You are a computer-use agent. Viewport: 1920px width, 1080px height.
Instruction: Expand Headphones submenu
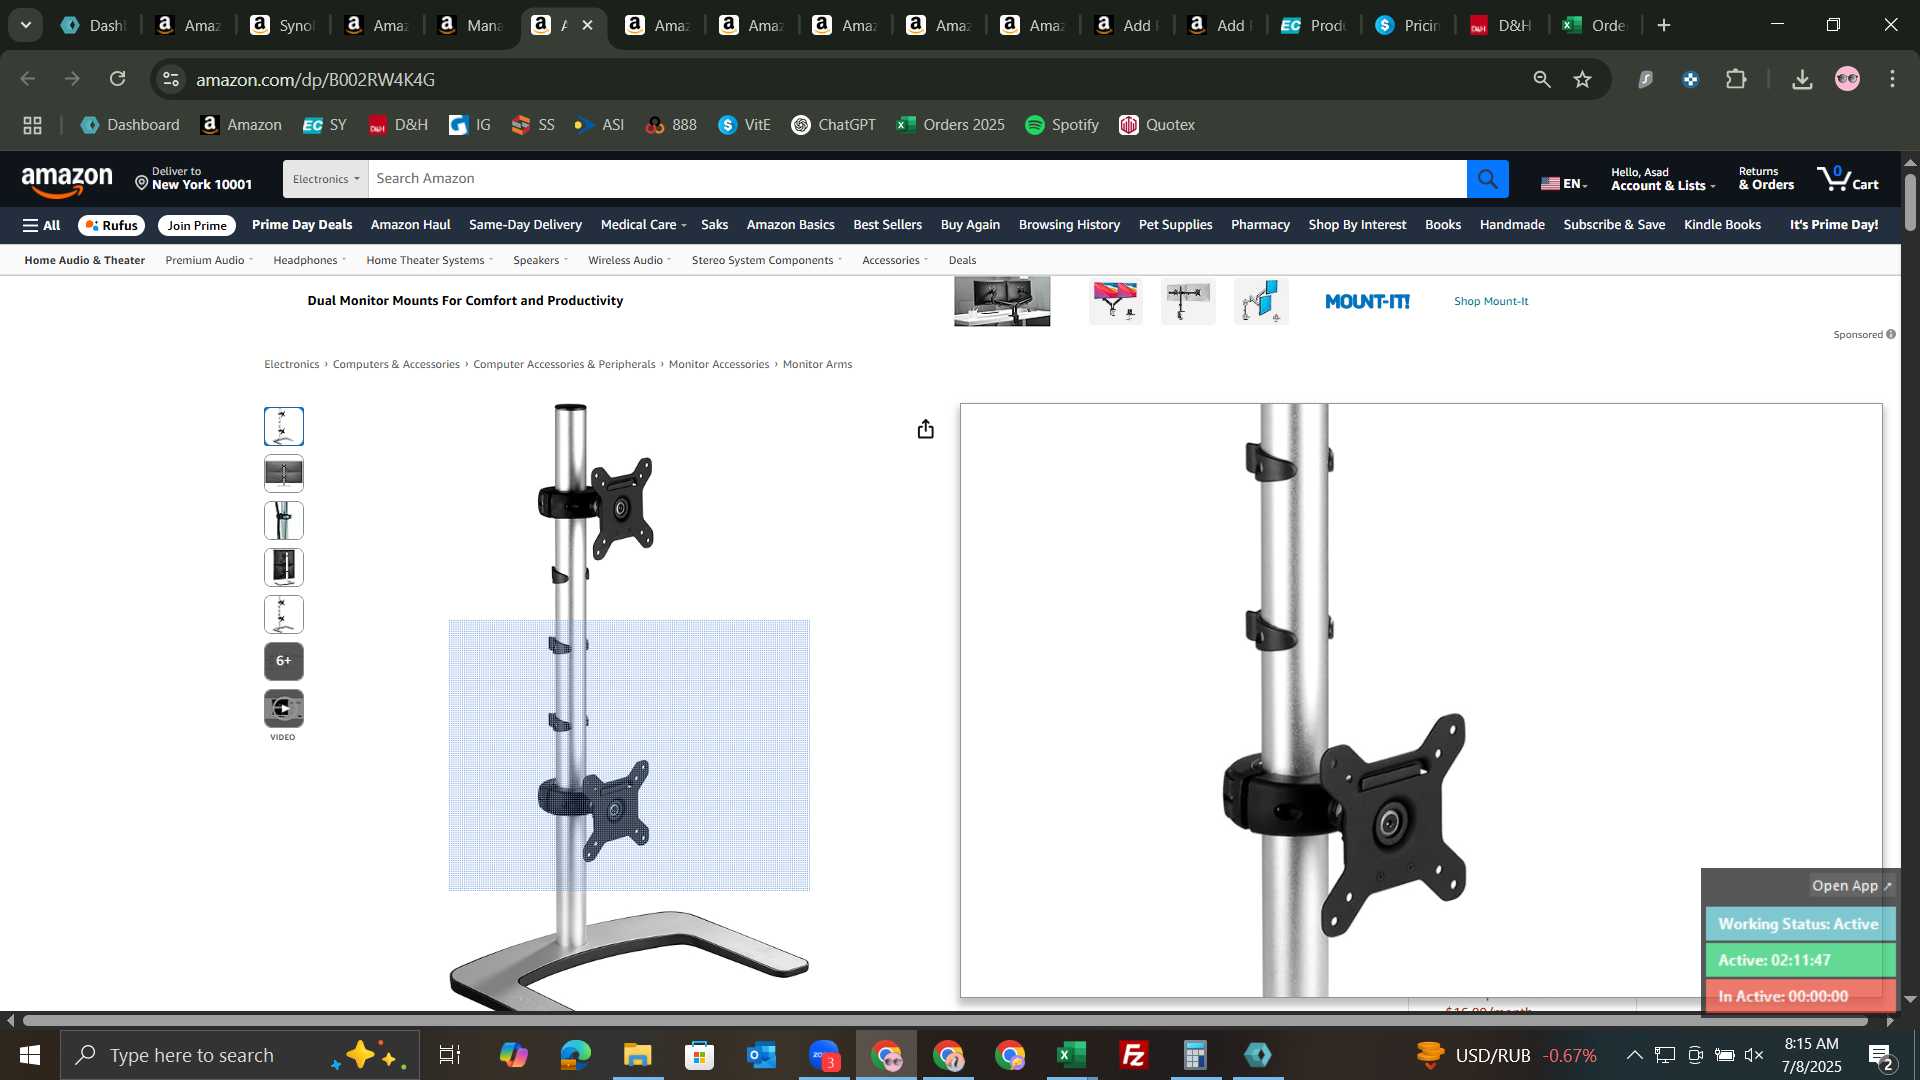[x=309, y=260]
